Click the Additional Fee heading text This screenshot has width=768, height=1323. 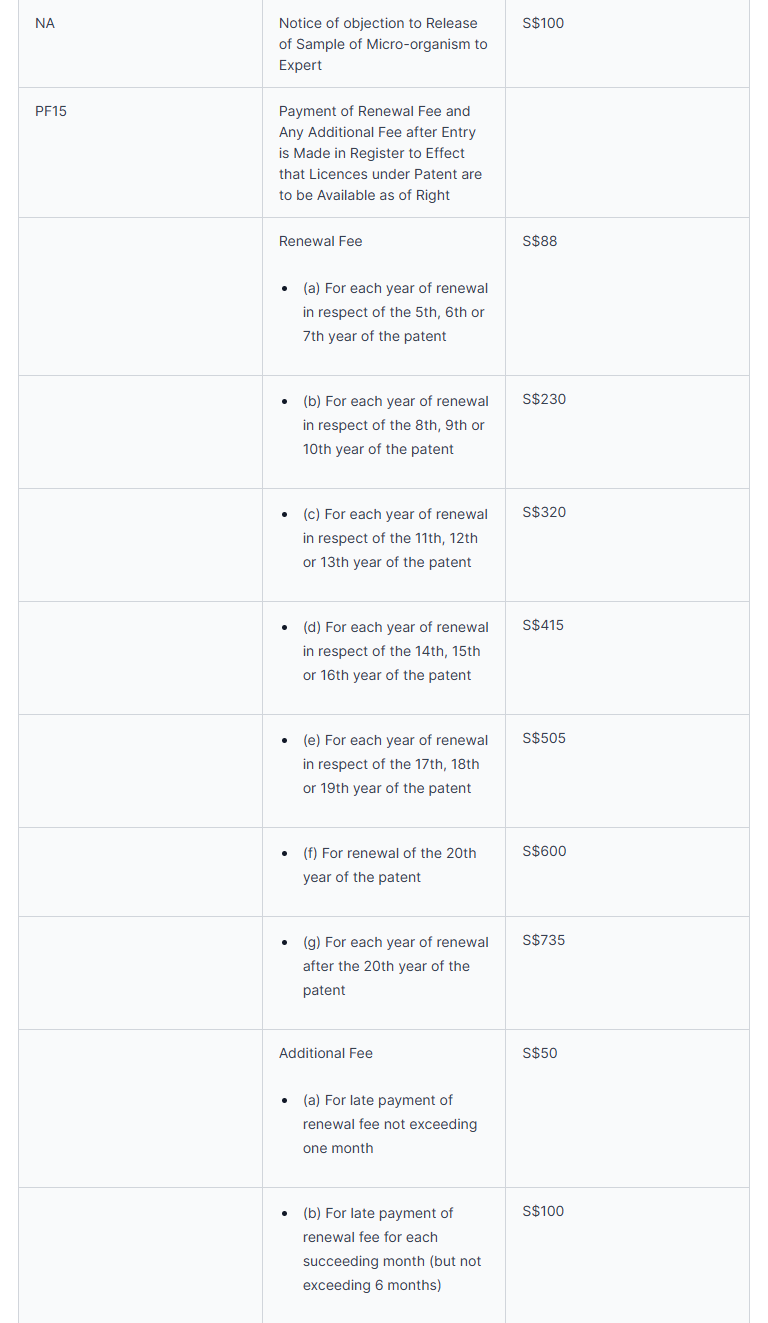click(x=326, y=1053)
